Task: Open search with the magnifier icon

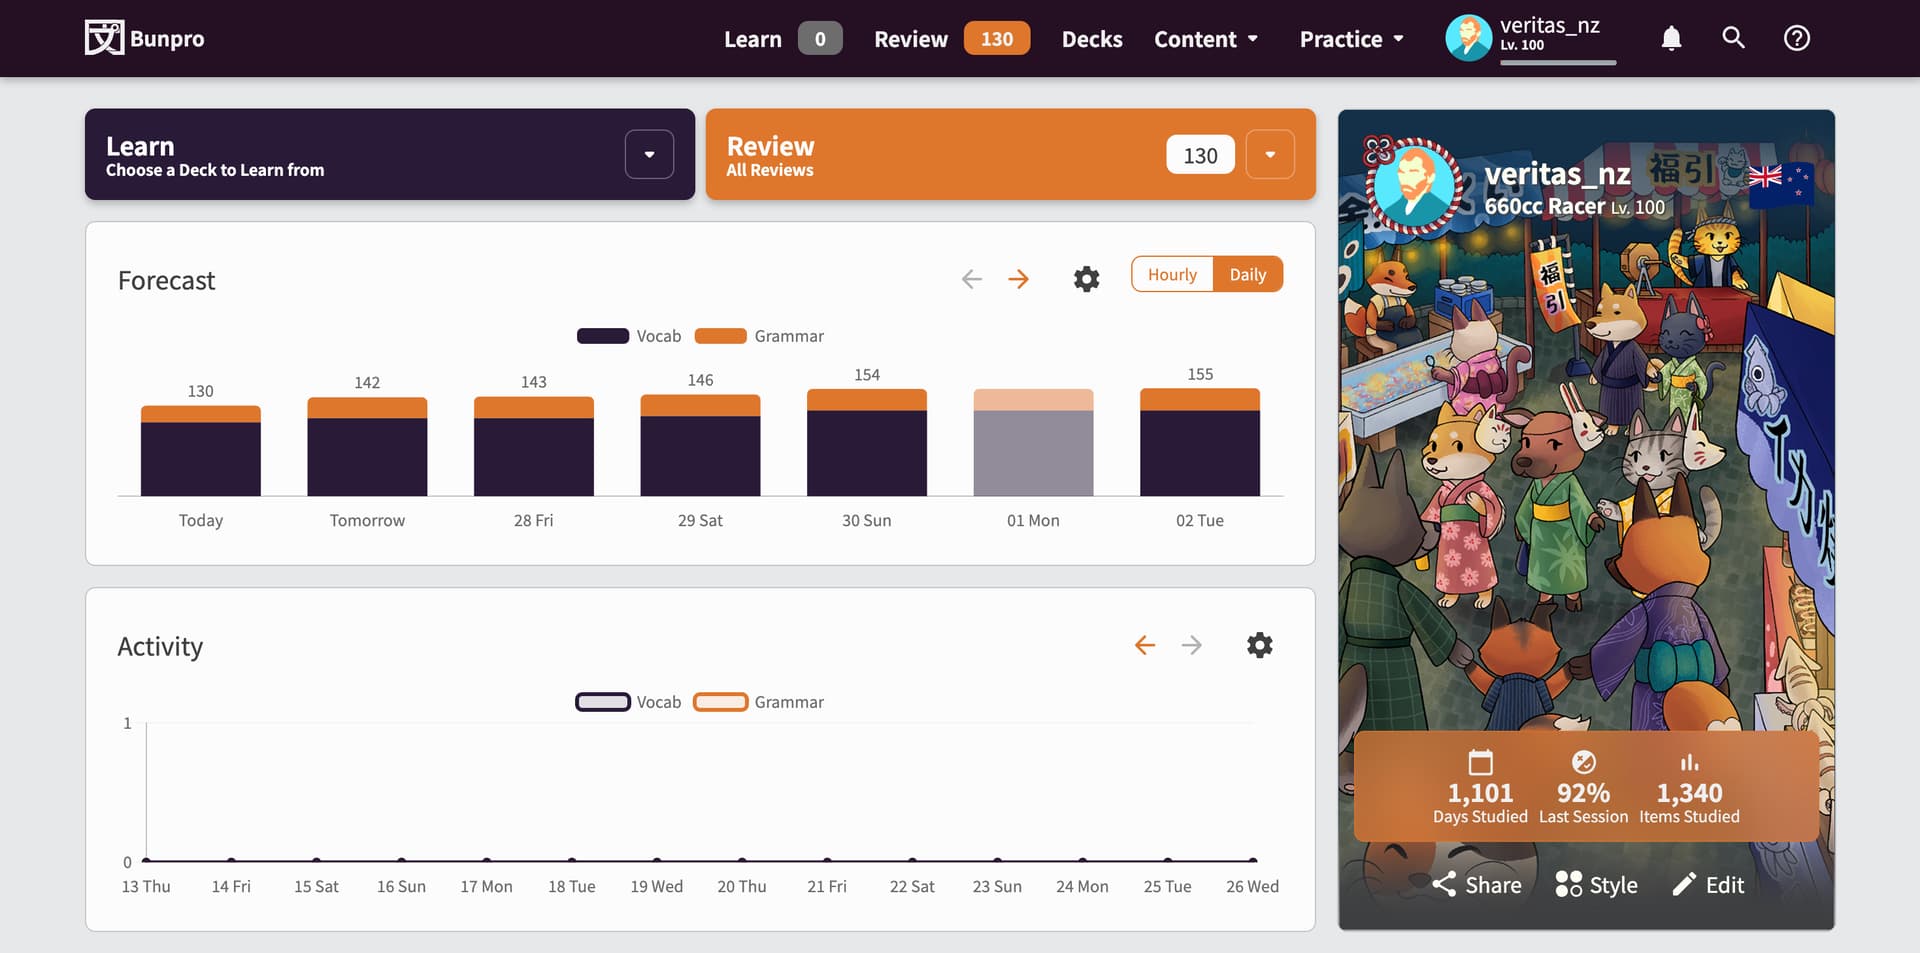Action: tap(1733, 38)
